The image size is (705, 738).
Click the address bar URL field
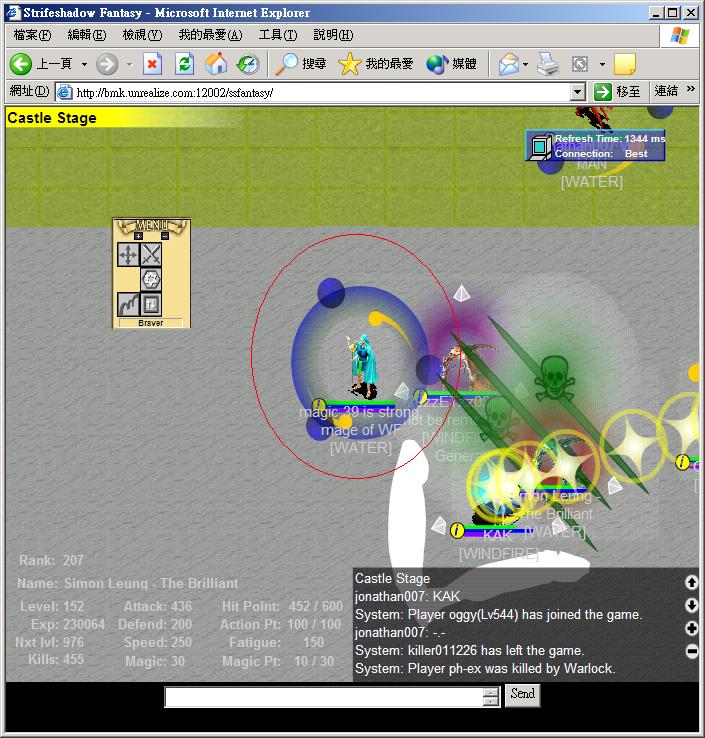(313, 92)
